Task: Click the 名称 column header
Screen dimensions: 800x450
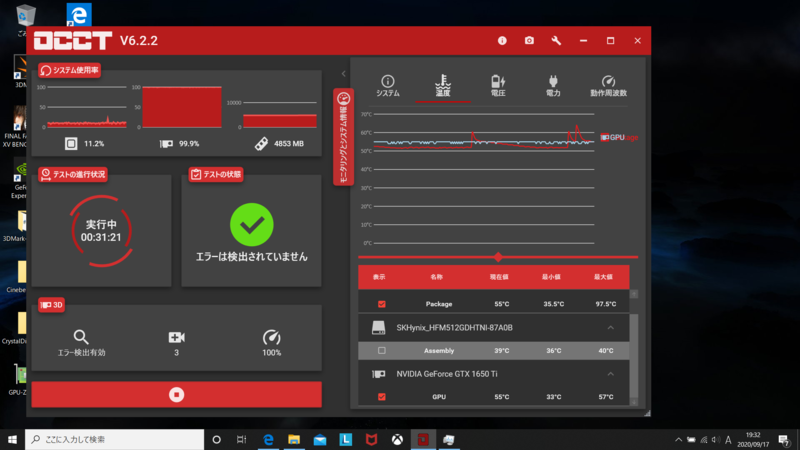Action: (x=437, y=277)
